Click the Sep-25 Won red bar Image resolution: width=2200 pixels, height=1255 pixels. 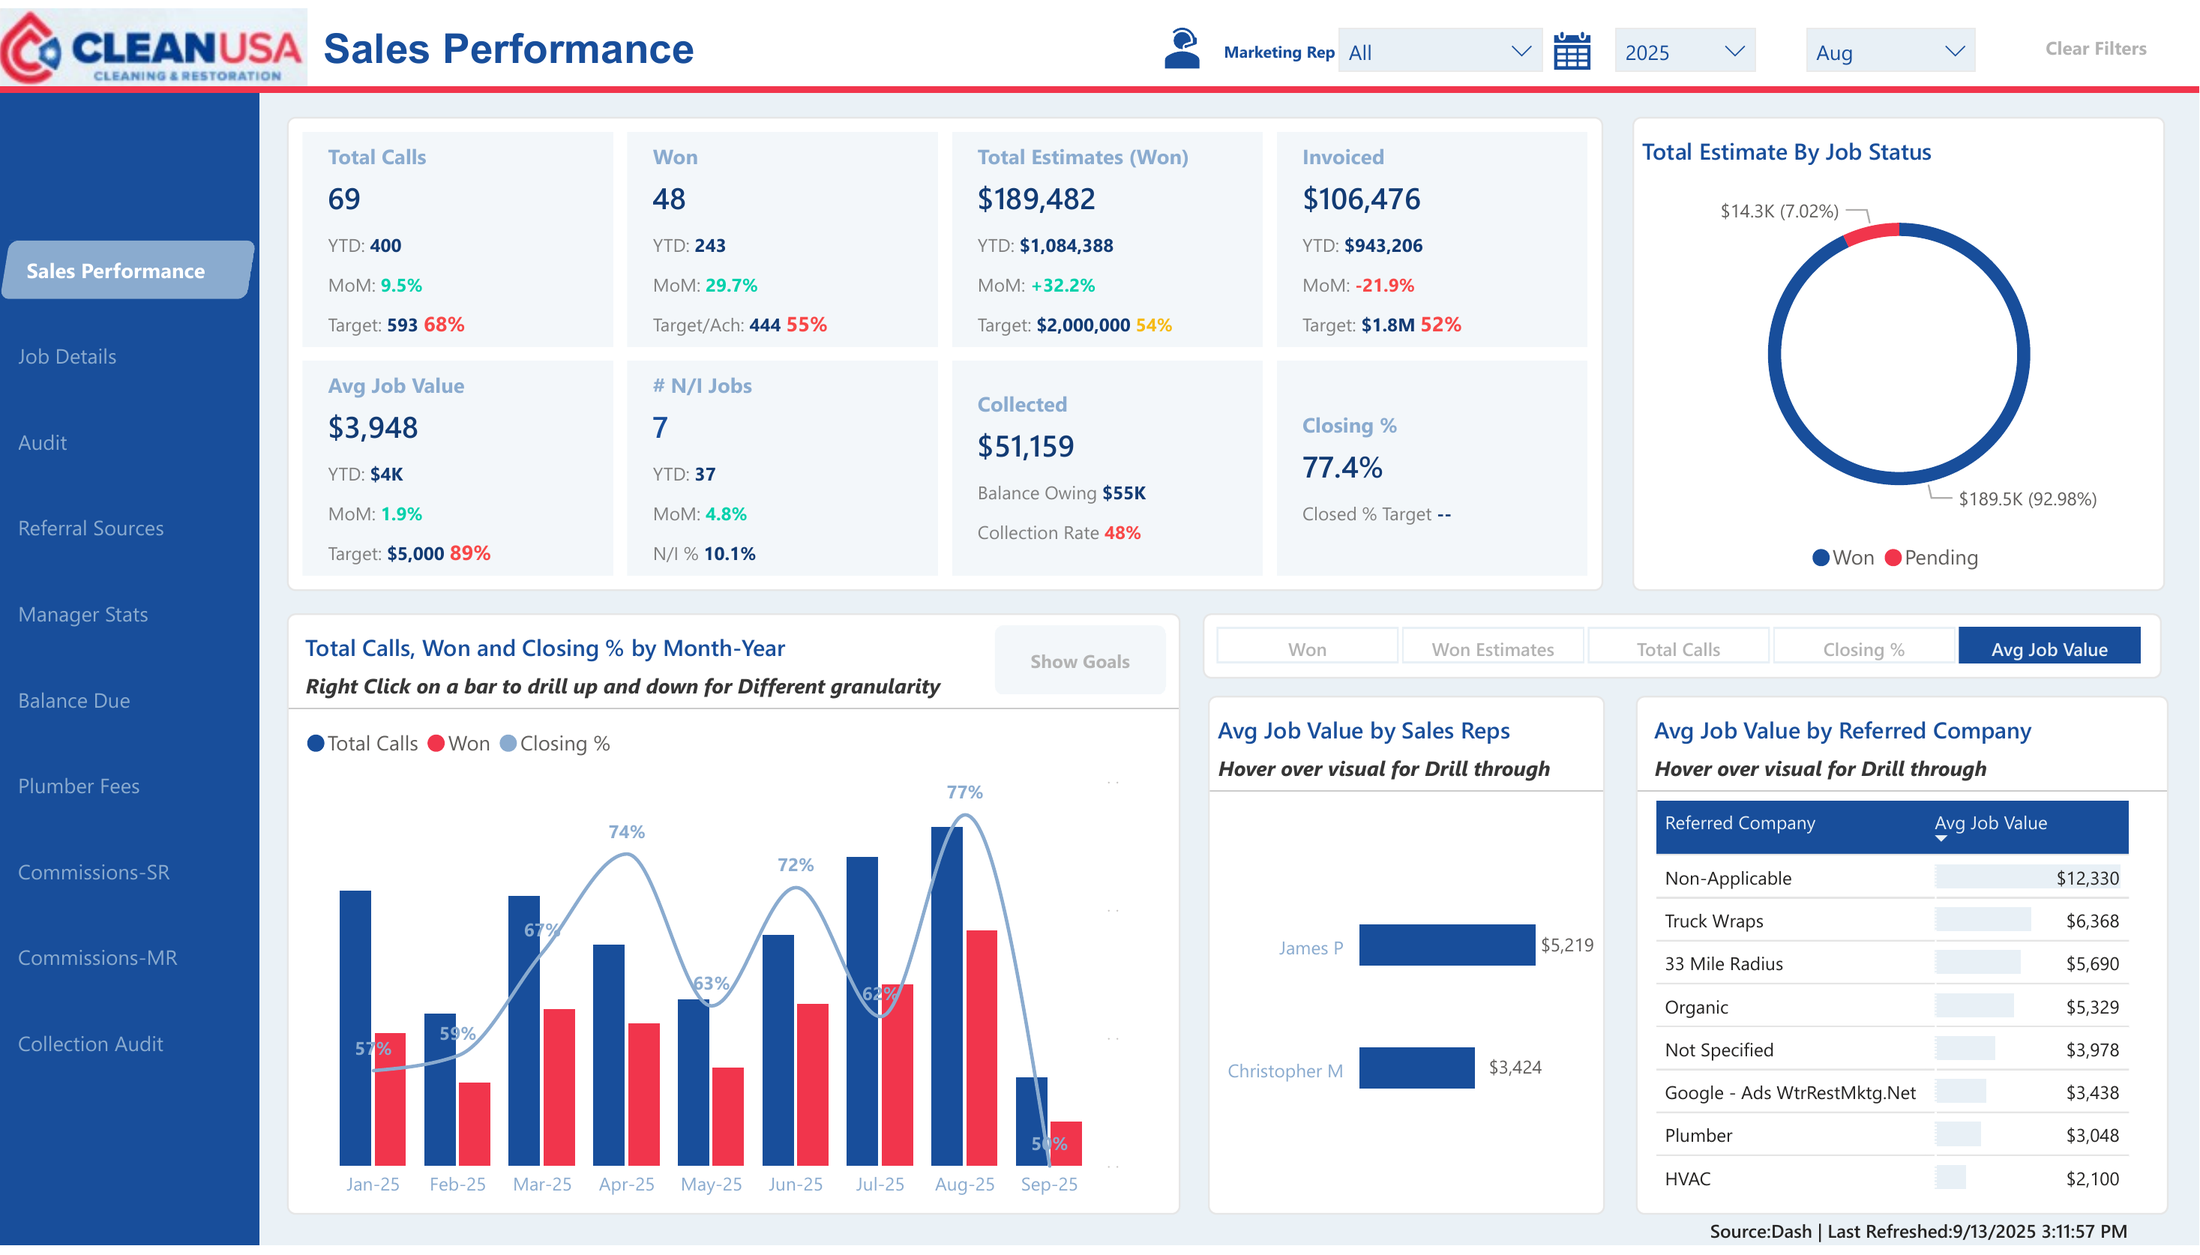point(1066,1143)
